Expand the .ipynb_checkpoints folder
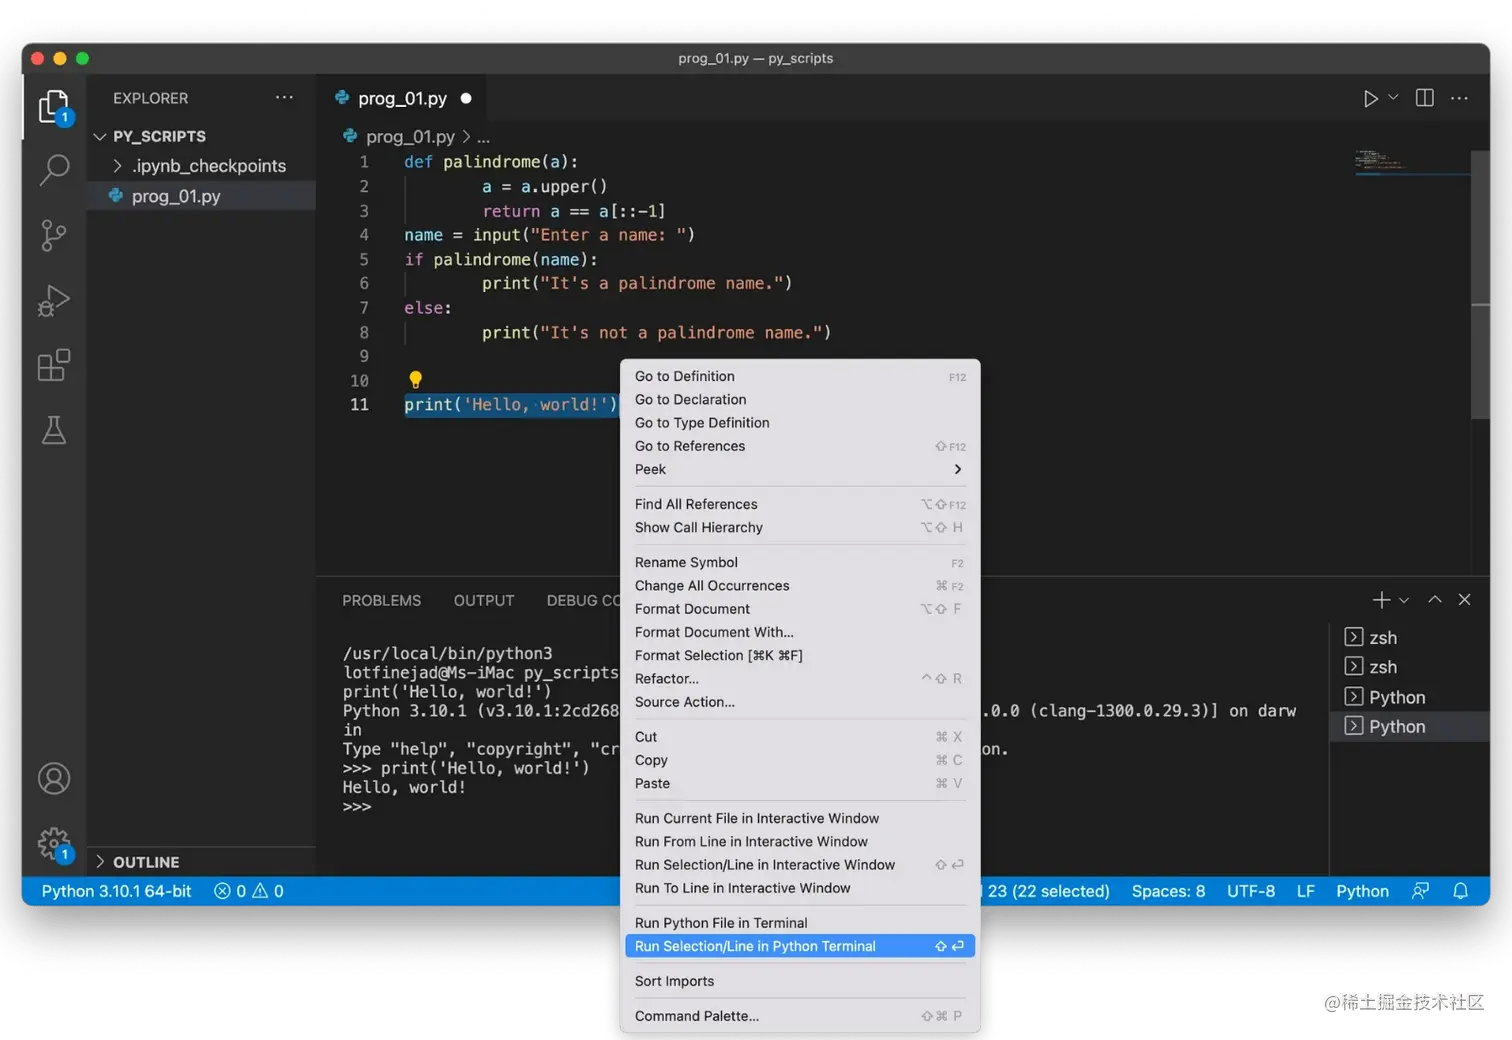This screenshot has height=1040, width=1512. click(201, 166)
